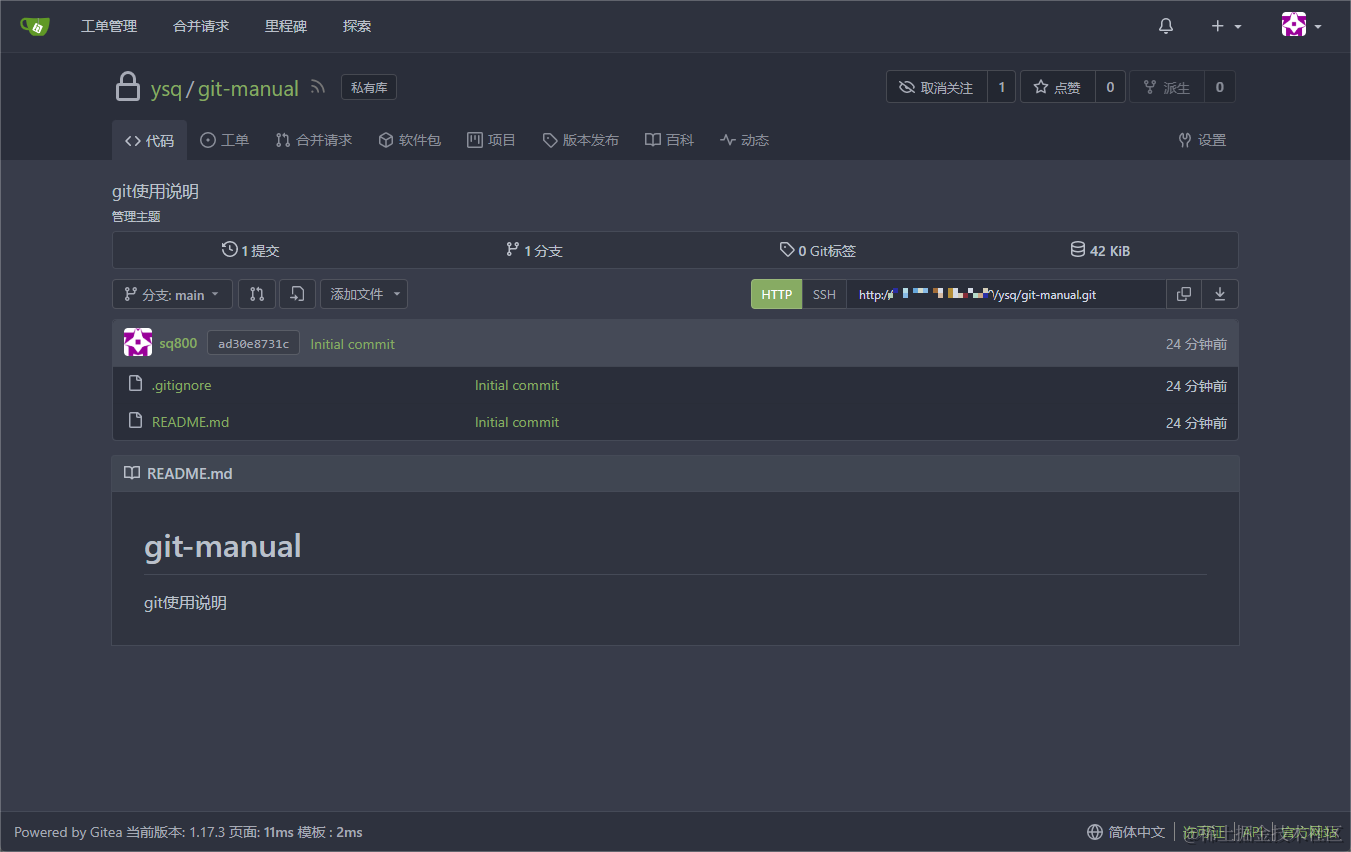
Task: Click the fork count 0
Action: (x=1220, y=87)
